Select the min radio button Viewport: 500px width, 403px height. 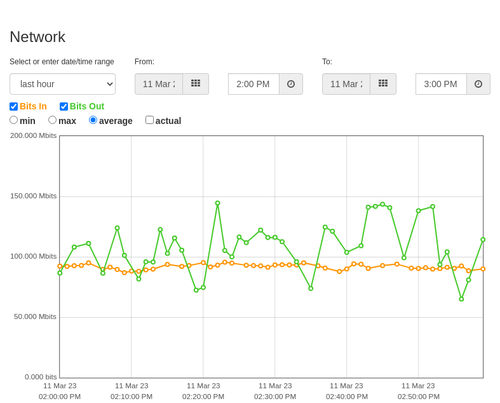tap(14, 120)
